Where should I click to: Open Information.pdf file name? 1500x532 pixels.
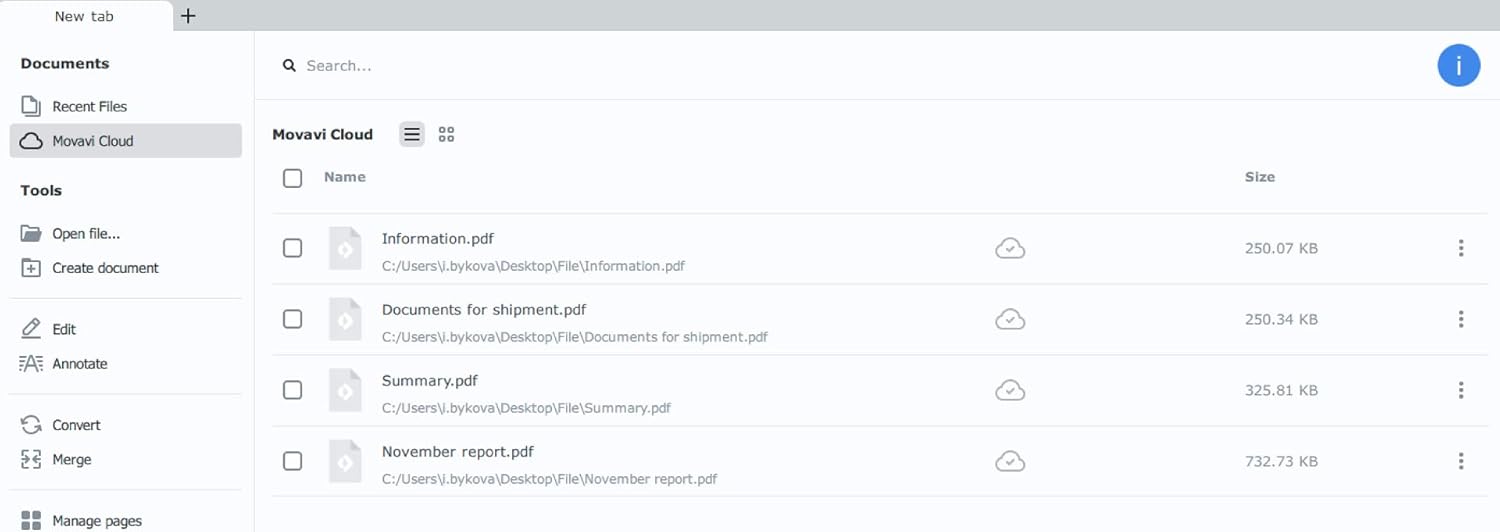[438, 239]
